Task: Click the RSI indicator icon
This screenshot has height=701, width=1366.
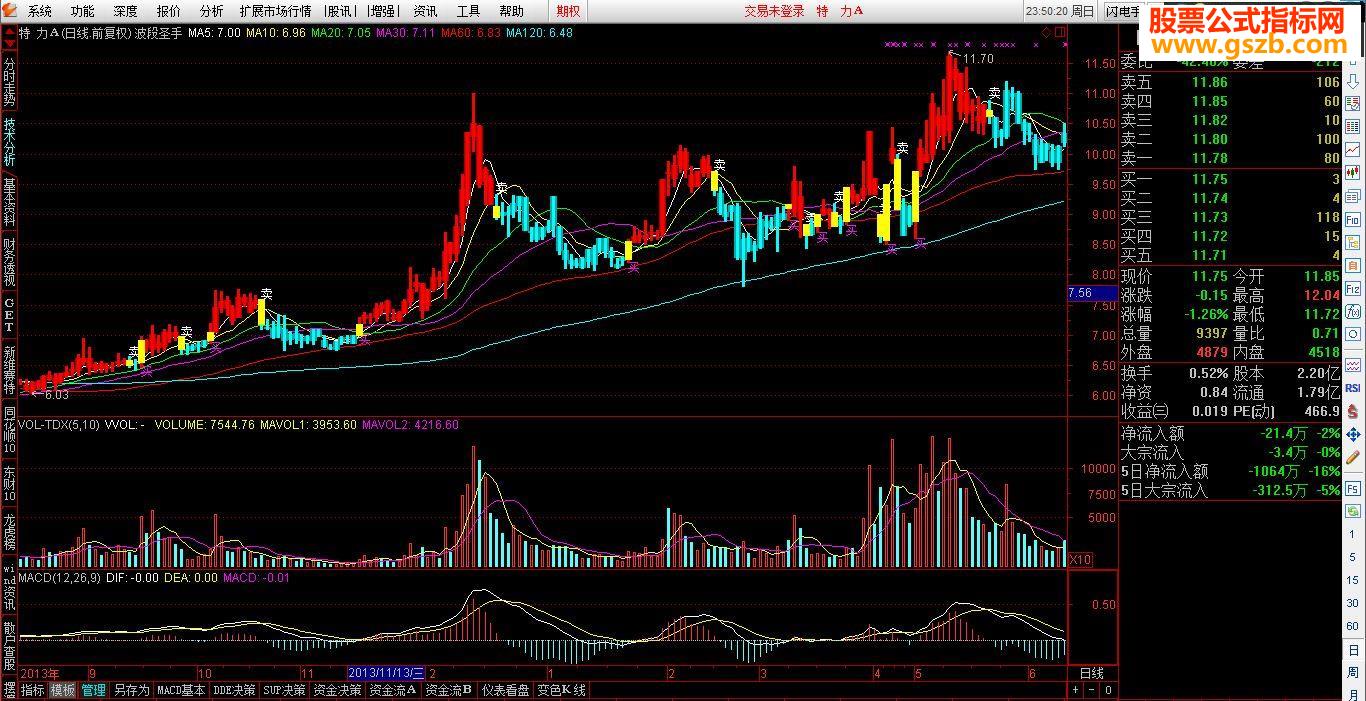Action: tap(1352, 388)
